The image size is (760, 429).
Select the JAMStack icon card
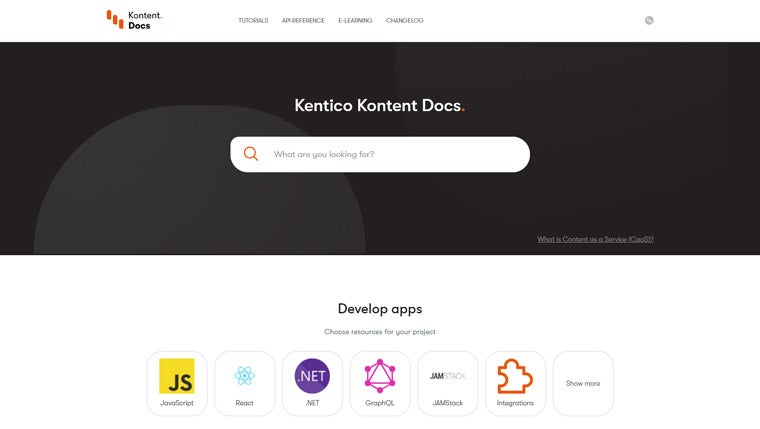coord(448,383)
